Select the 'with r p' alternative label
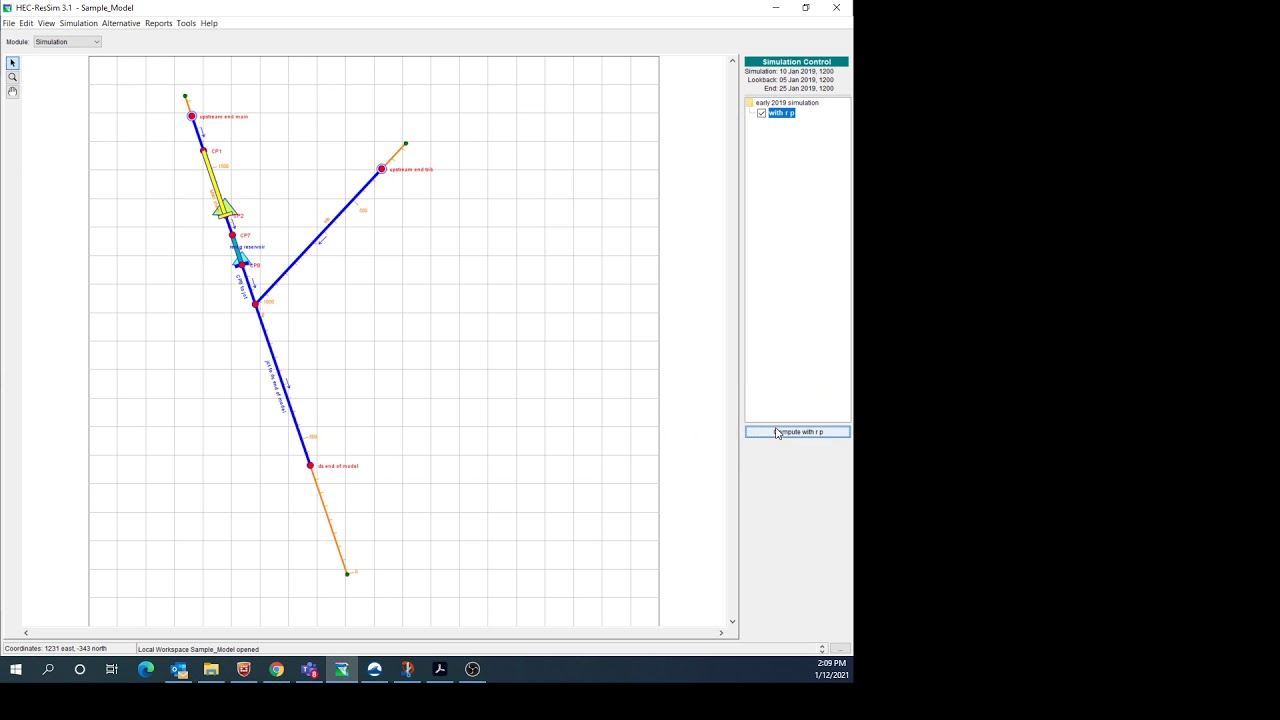 point(782,113)
